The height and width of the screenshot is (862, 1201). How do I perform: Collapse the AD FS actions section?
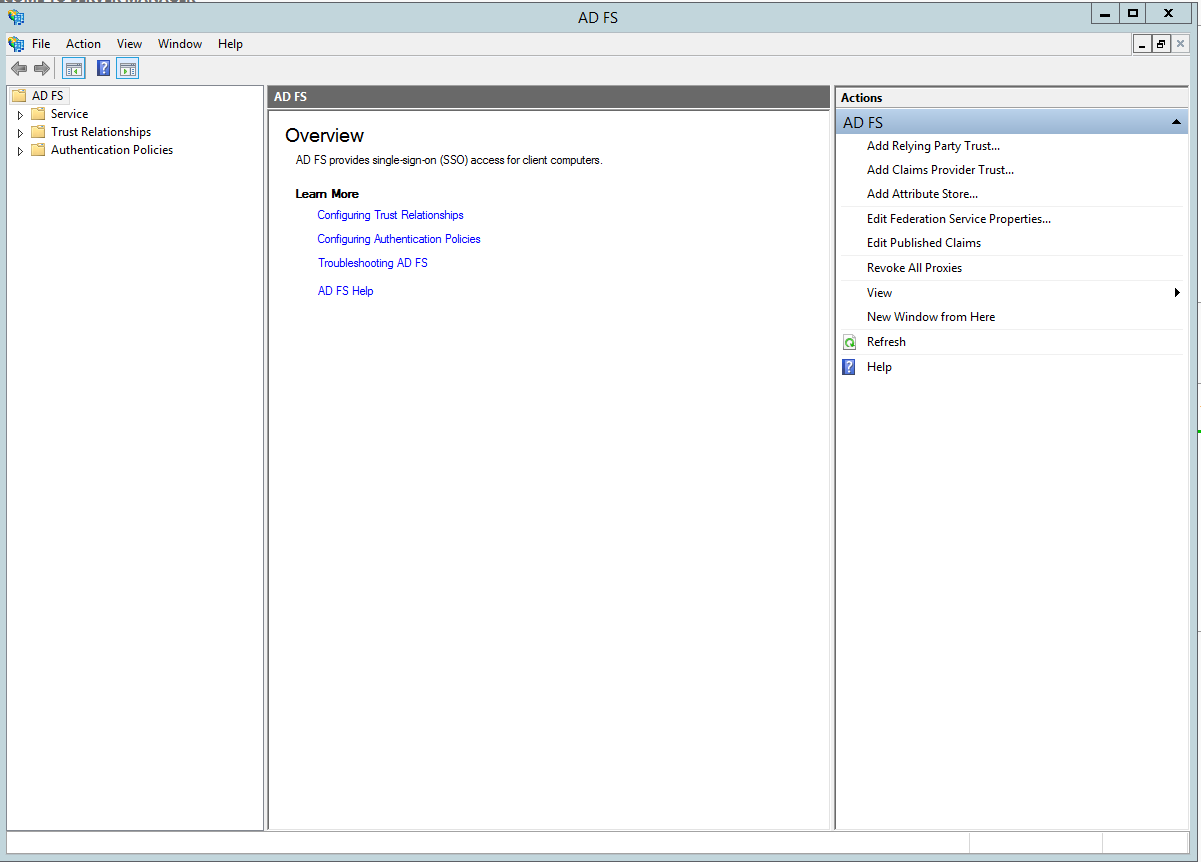[1176, 122]
